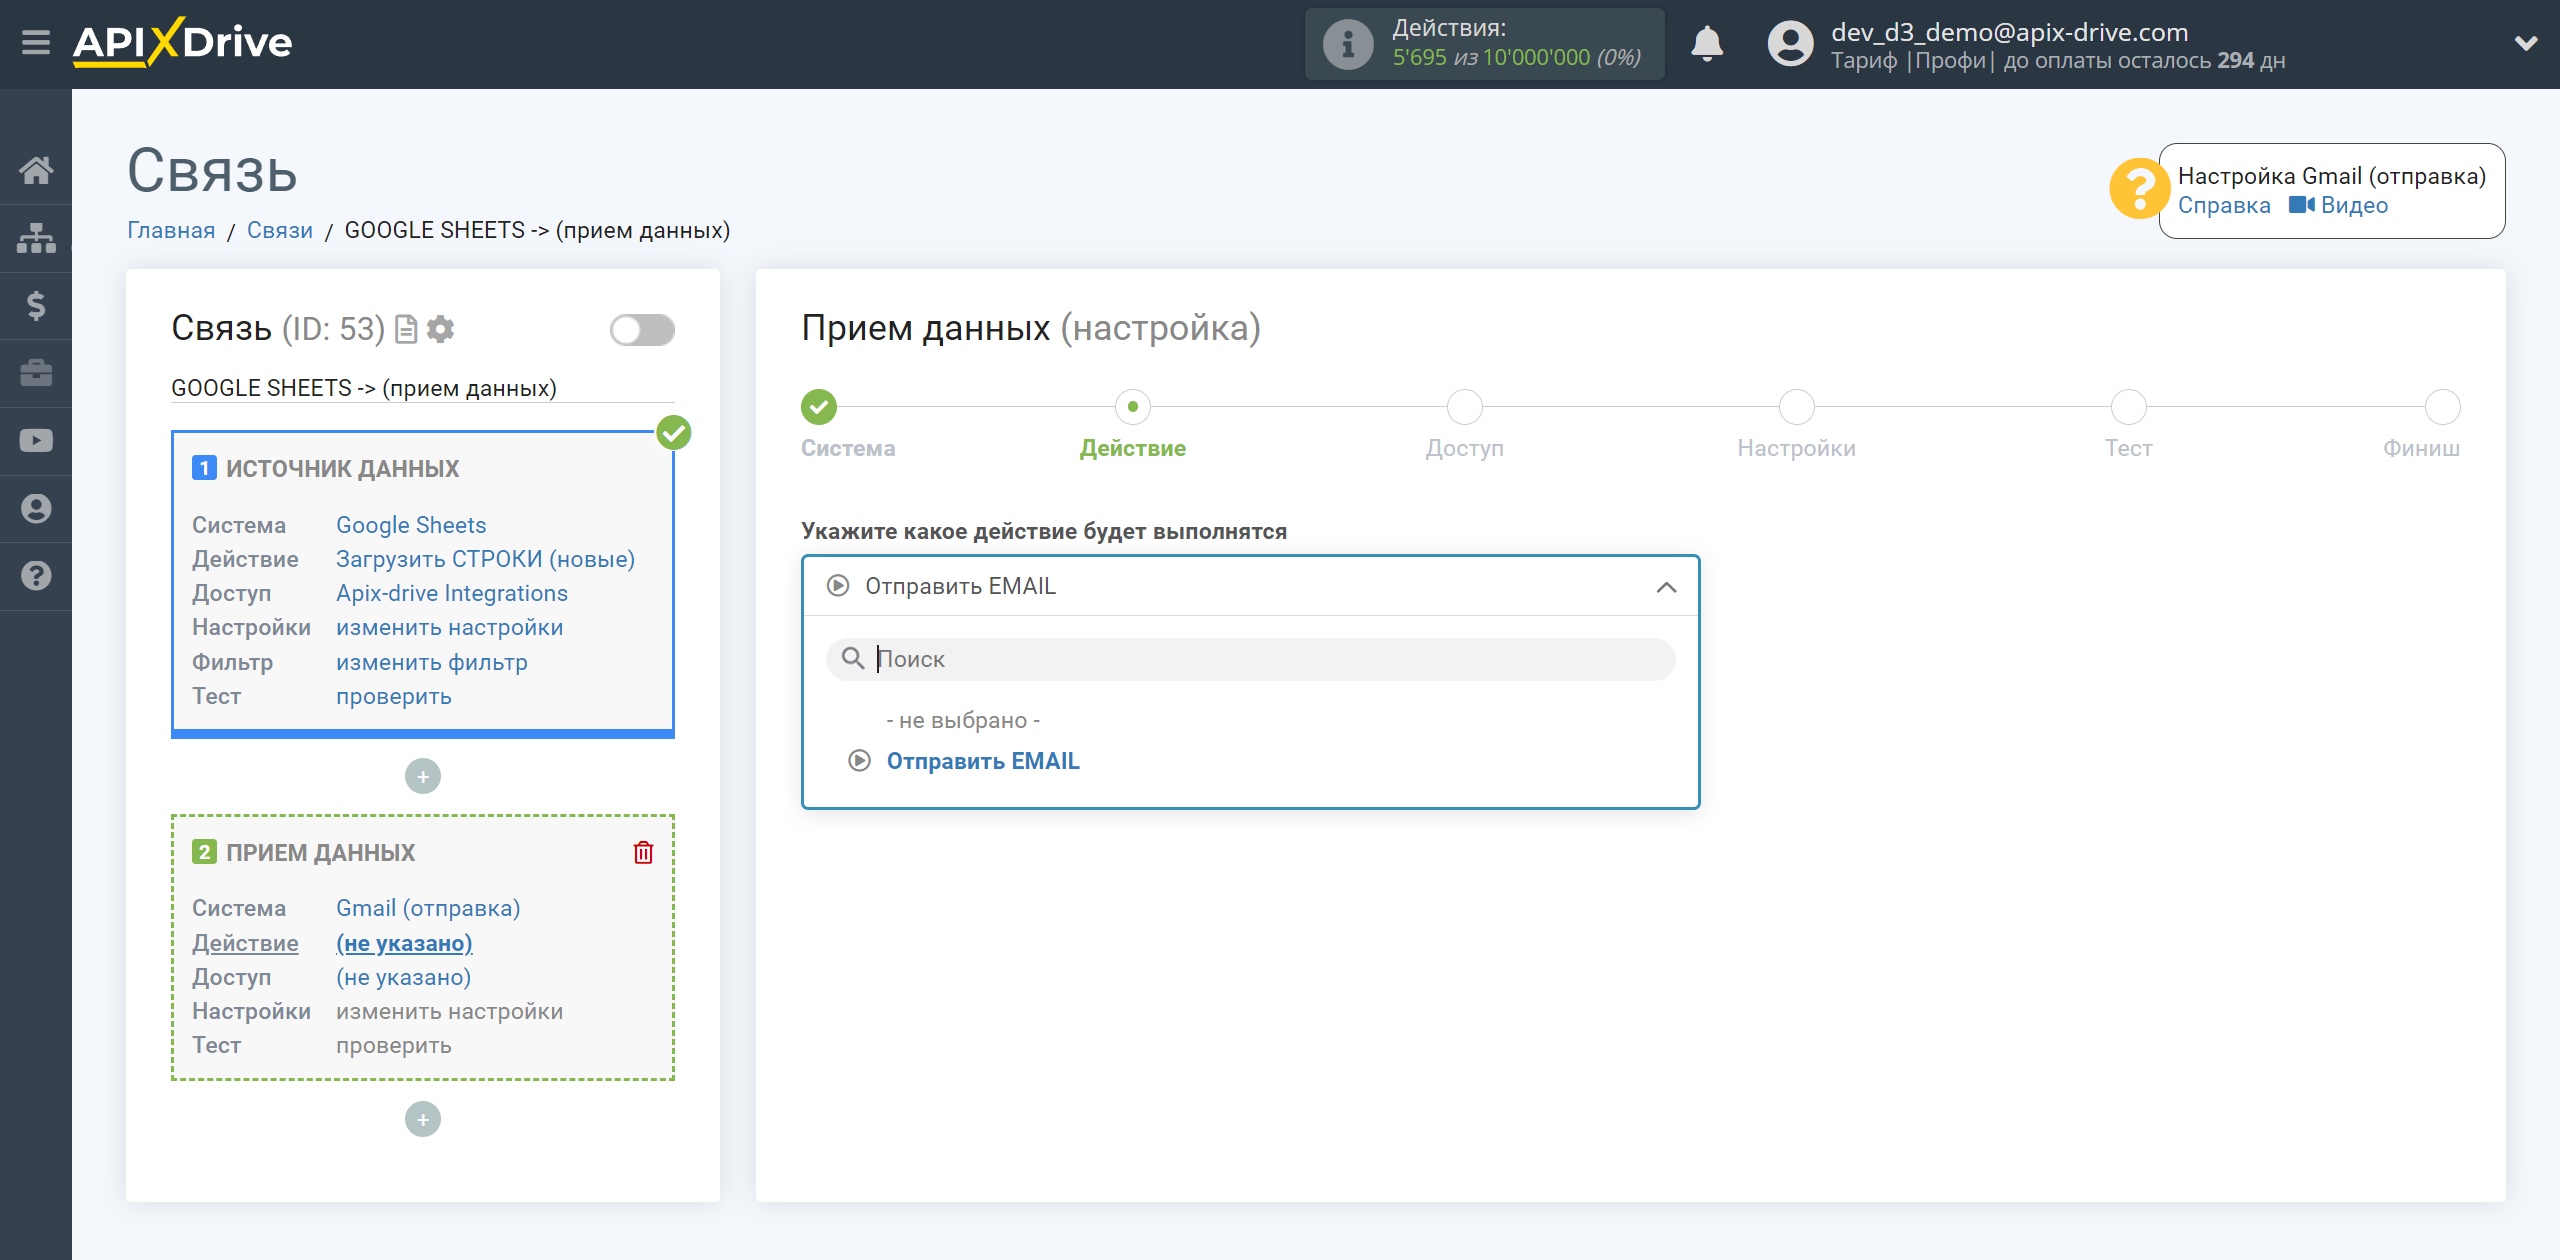Click Доступ (не указано) link
The height and width of the screenshot is (1260, 2560).
click(403, 977)
